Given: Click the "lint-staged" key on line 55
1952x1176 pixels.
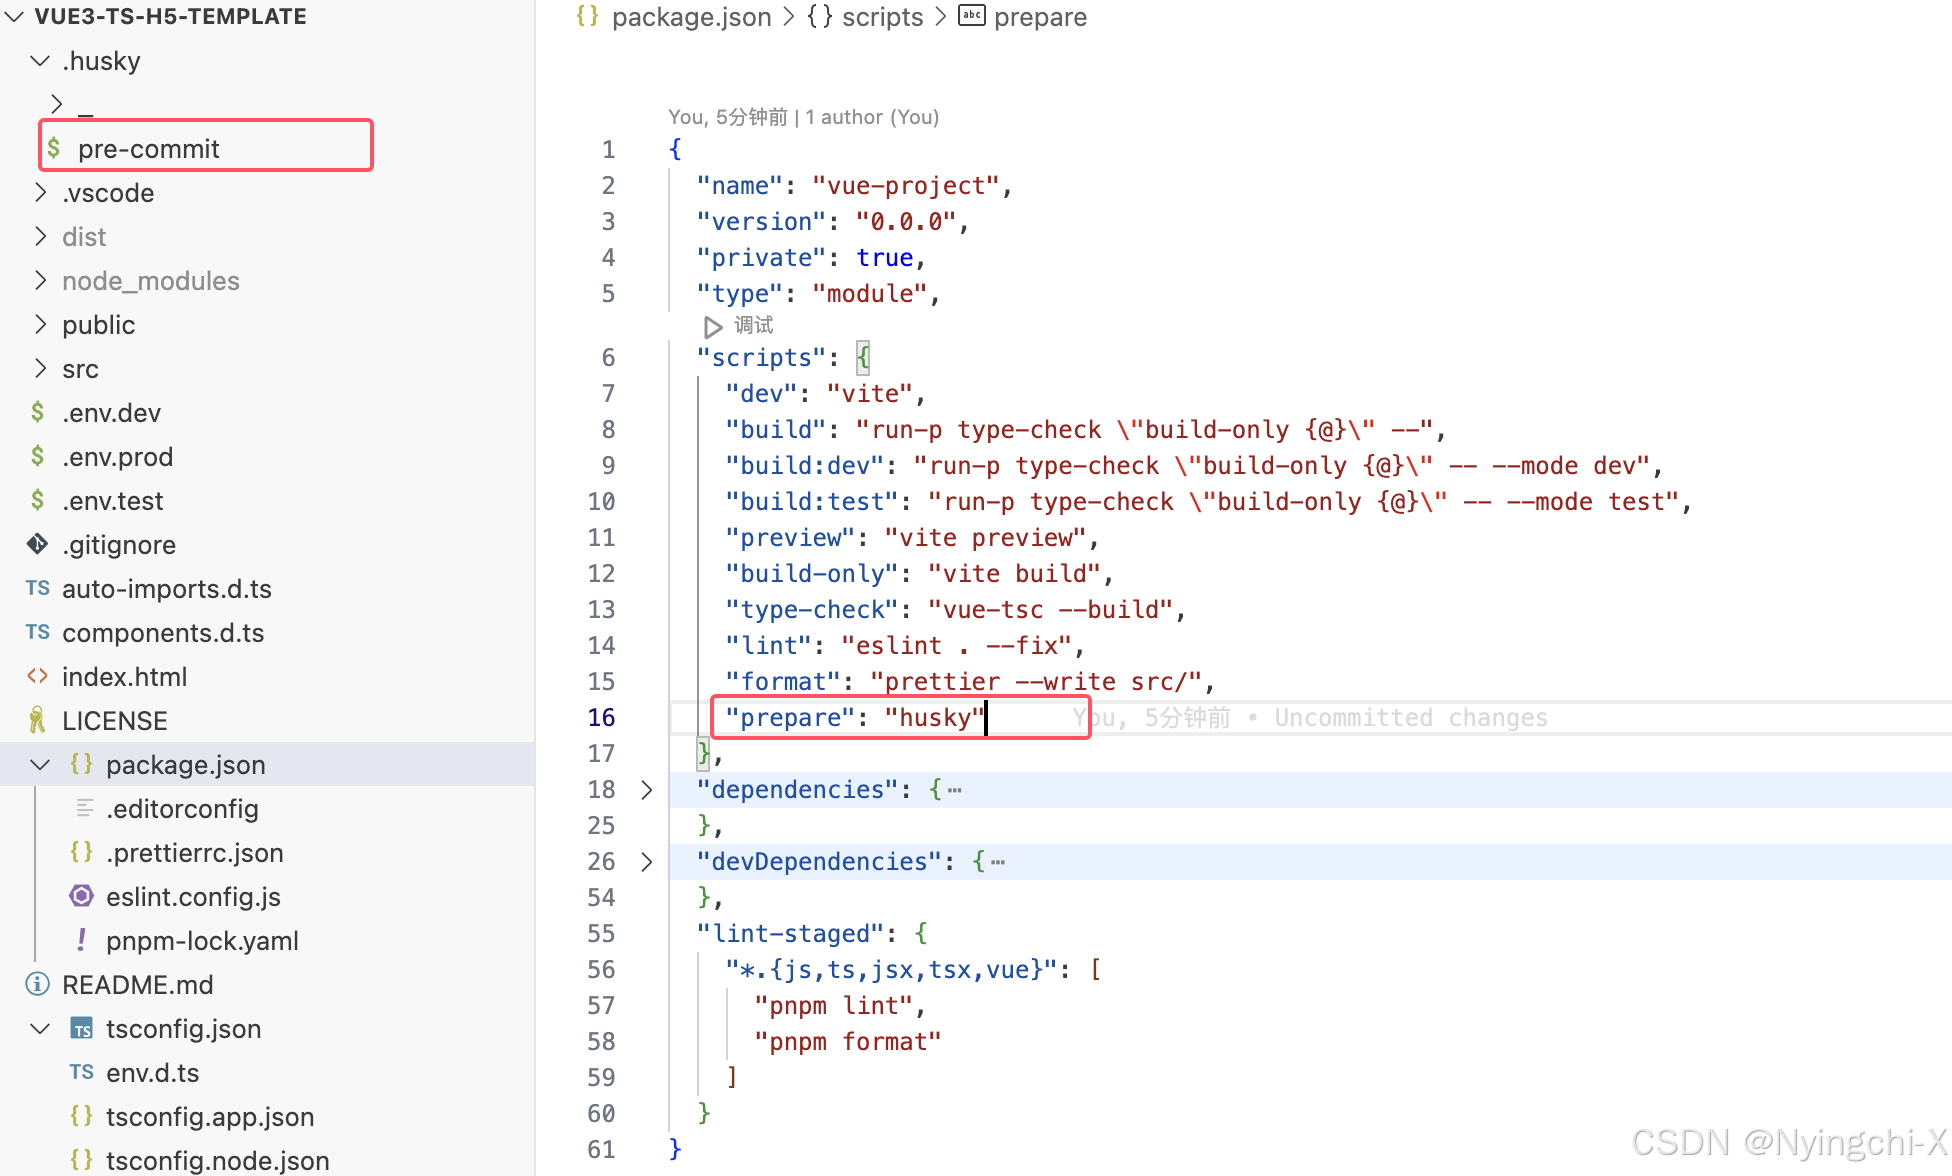Looking at the screenshot, I should point(790,934).
